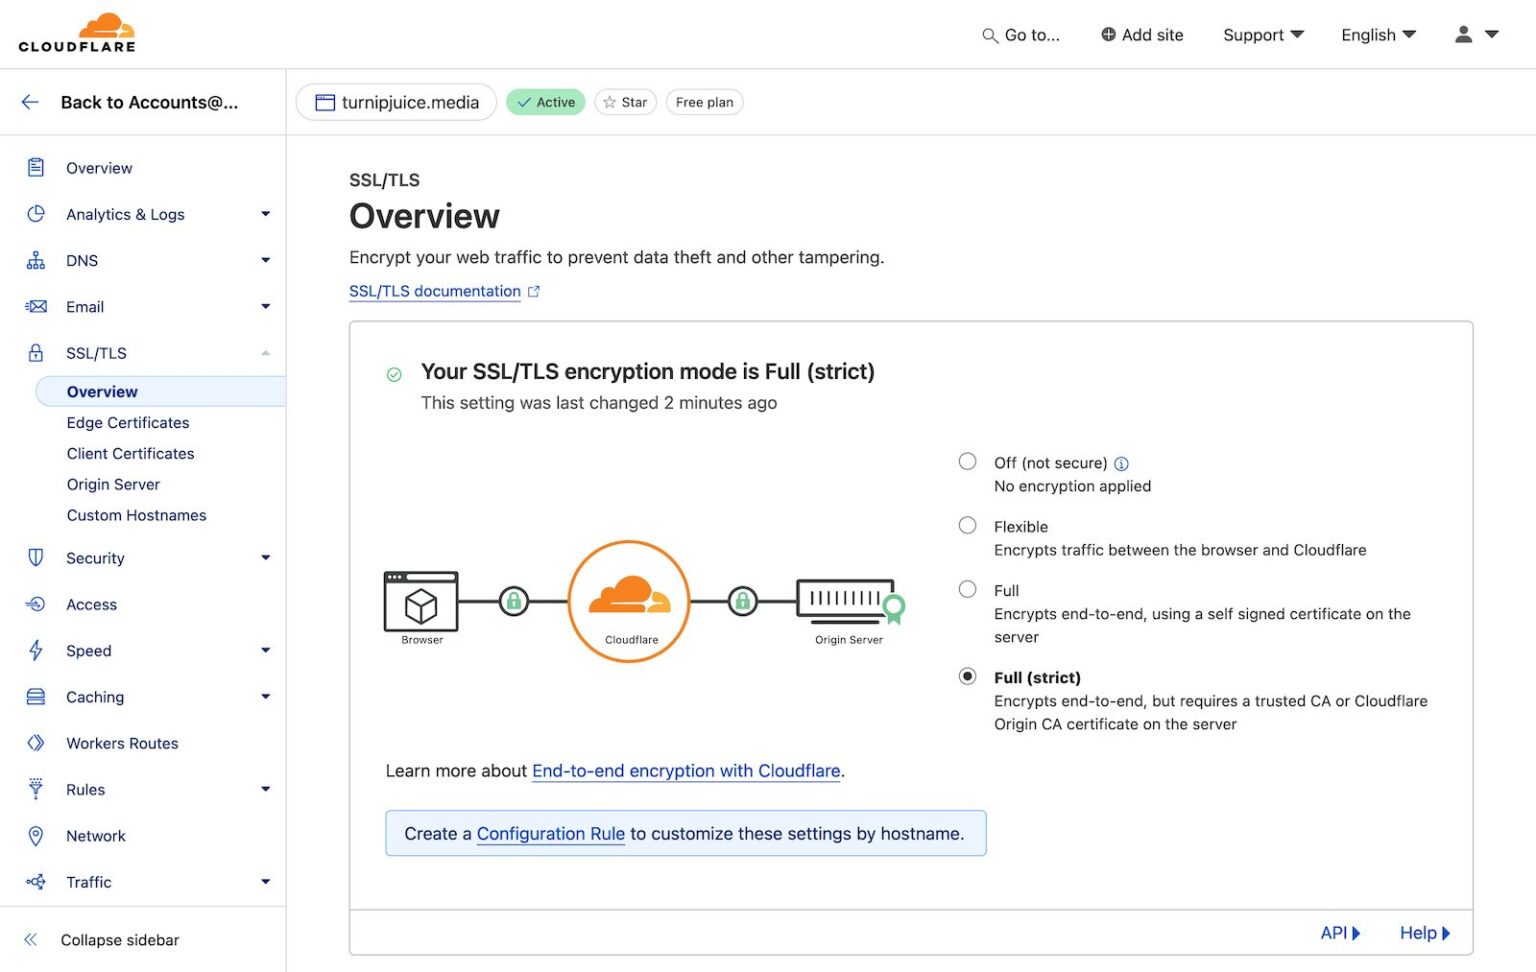Click the Cloudflare logo
This screenshot has height=972, width=1536.
coord(77,32)
